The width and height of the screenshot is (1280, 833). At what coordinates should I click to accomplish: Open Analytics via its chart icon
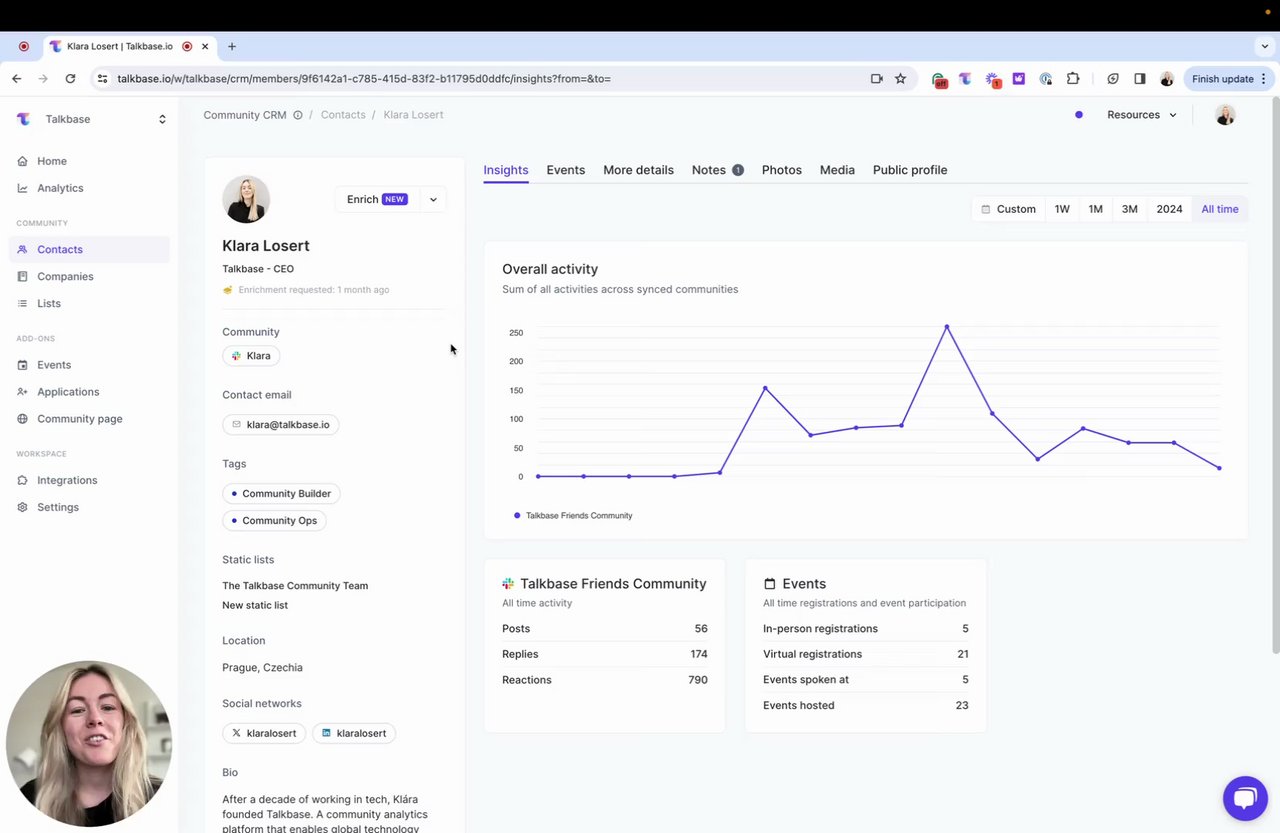[23, 188]
